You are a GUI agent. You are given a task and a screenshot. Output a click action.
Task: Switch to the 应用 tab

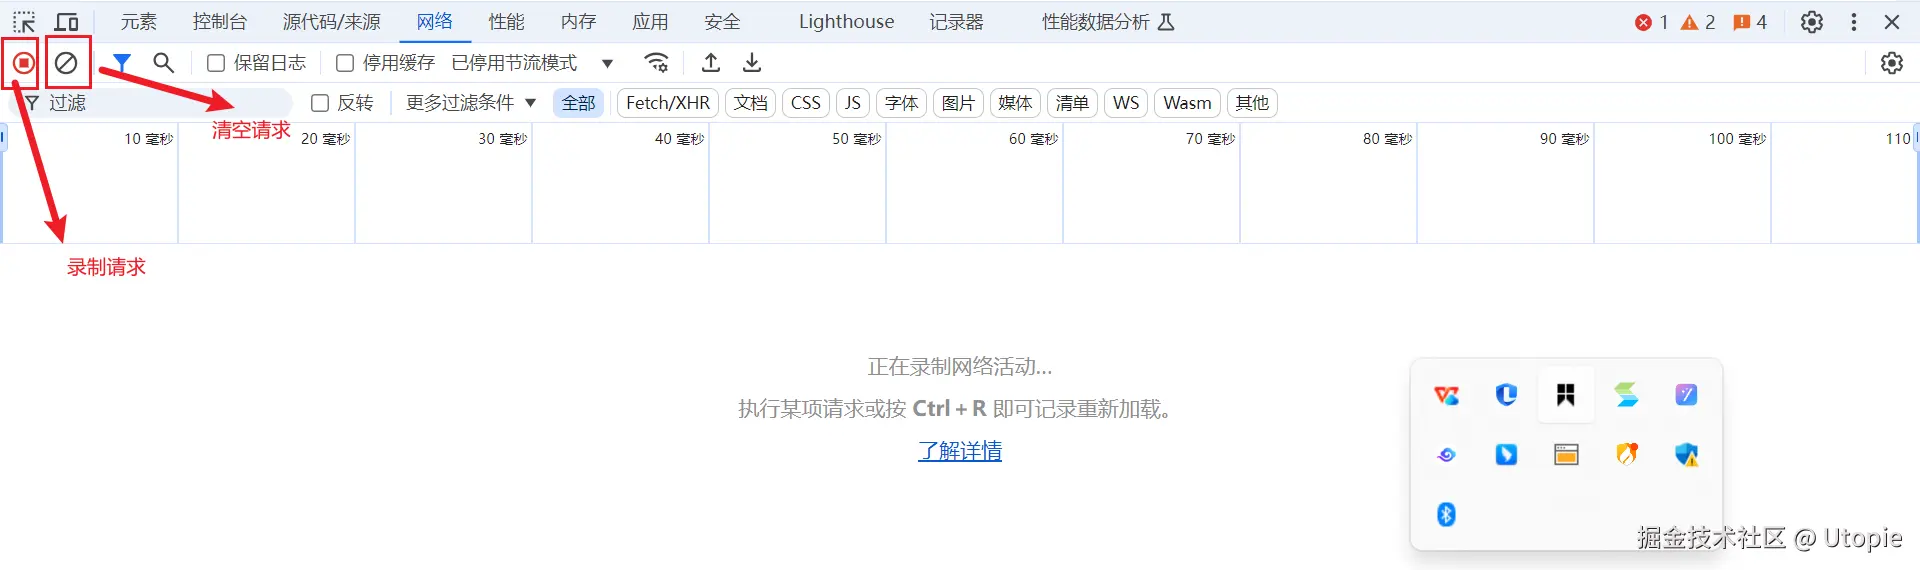pos(651,22)
